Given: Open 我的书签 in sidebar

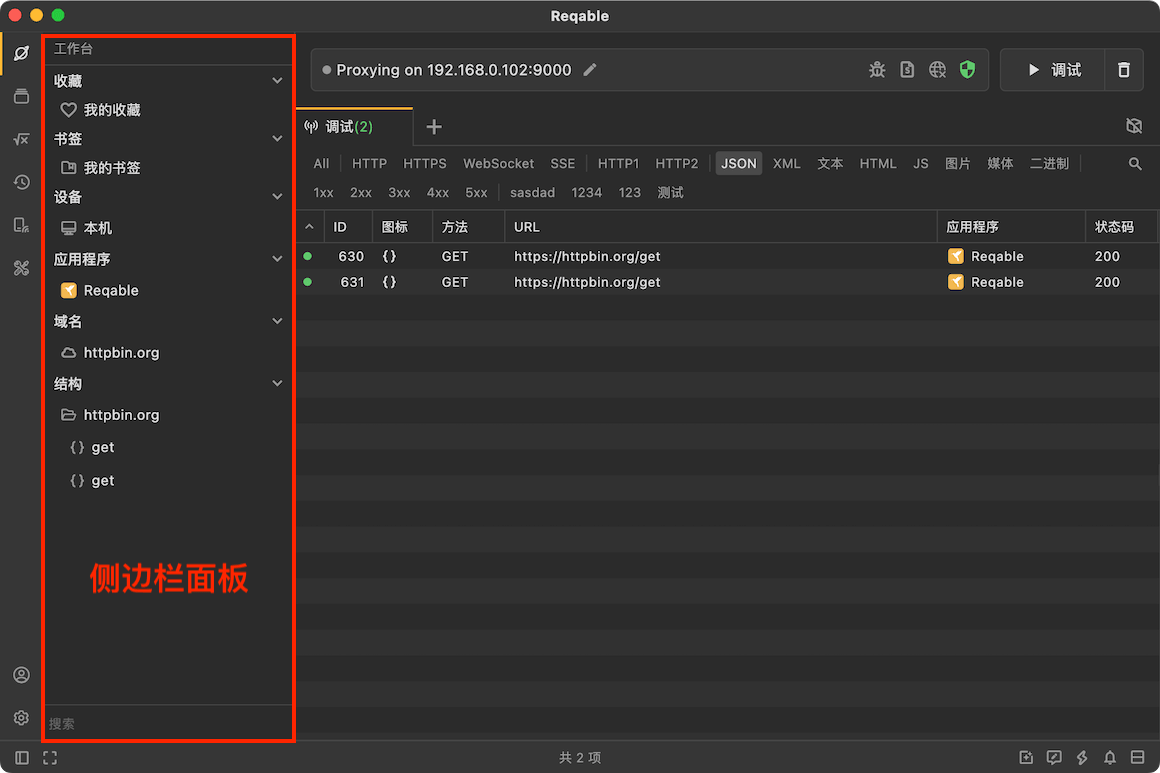Looking at the screenshot, I should pyautogui.click(x=112, y=168).
